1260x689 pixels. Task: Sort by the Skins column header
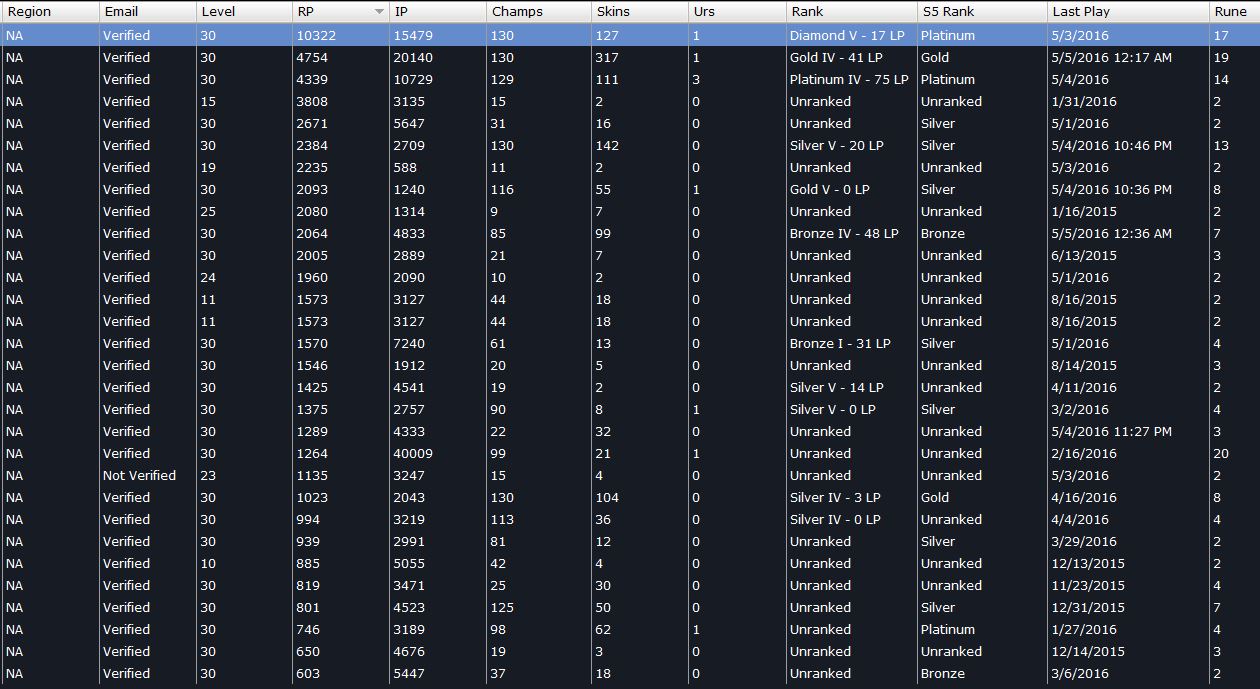[640, 12]
